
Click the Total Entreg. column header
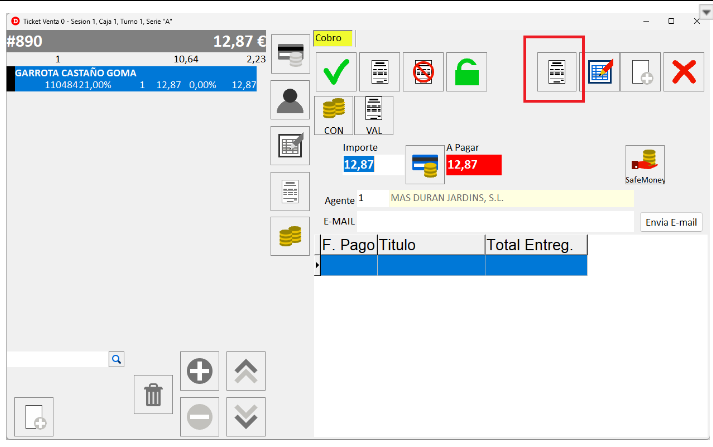click(x=536, y=245)
